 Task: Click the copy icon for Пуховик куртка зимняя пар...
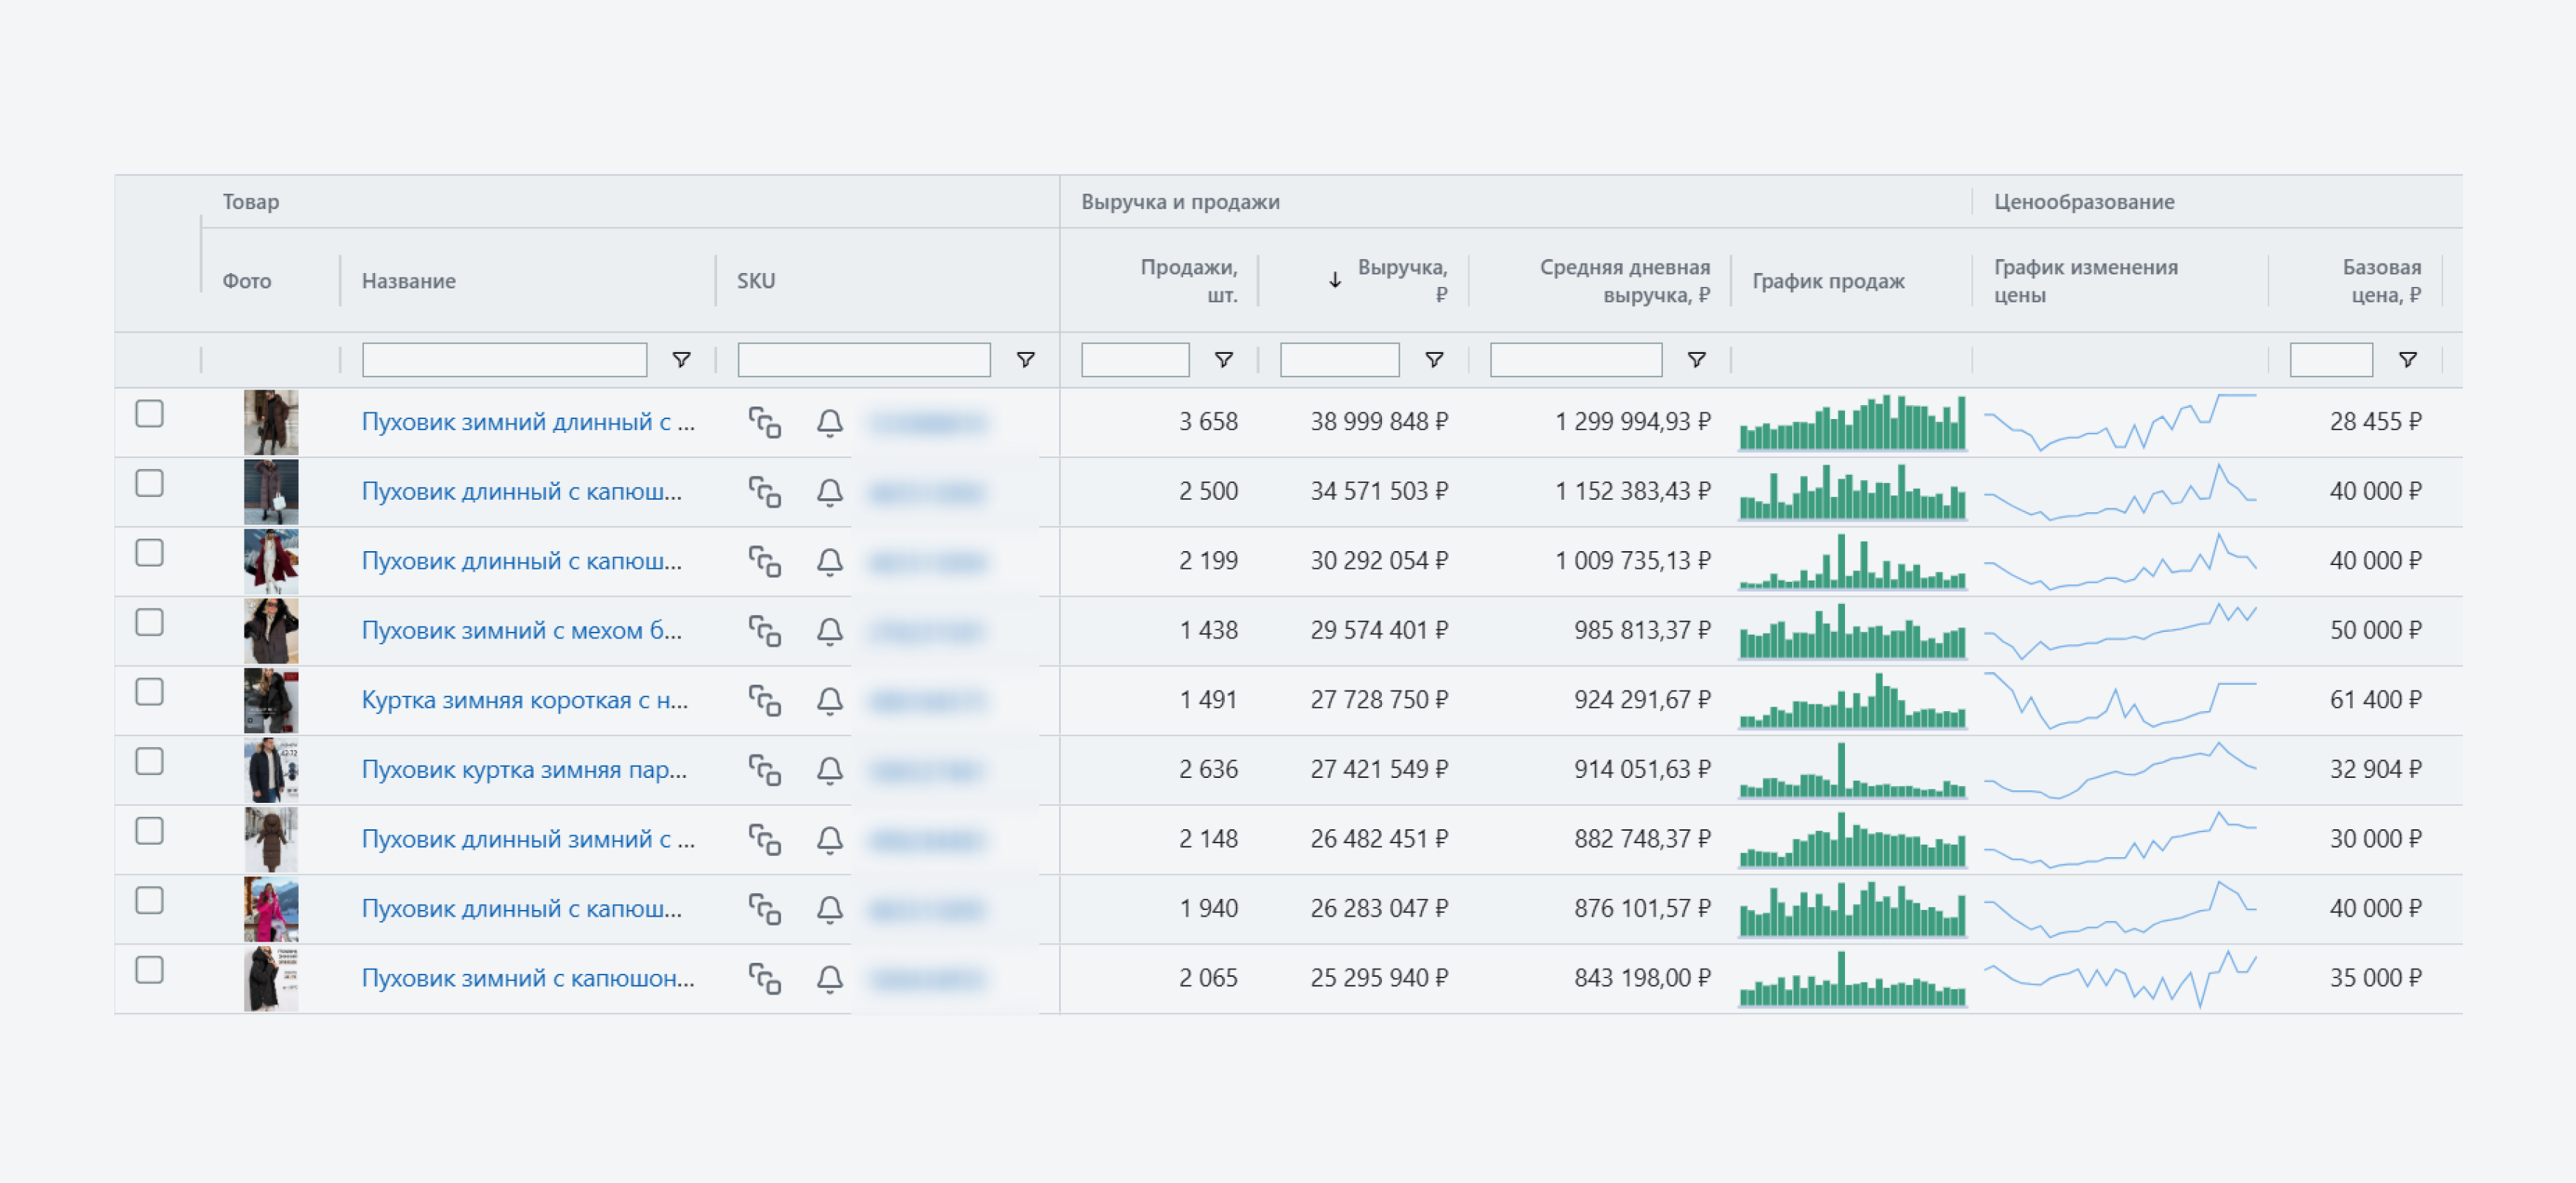point(765,770)
